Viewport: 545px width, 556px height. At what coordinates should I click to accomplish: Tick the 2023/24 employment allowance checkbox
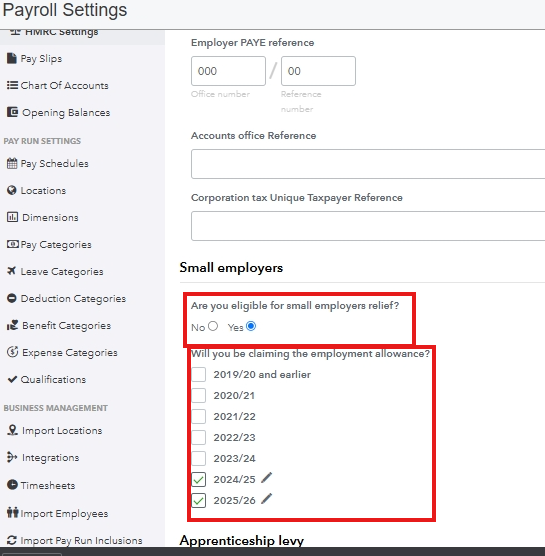coord(199,458)
